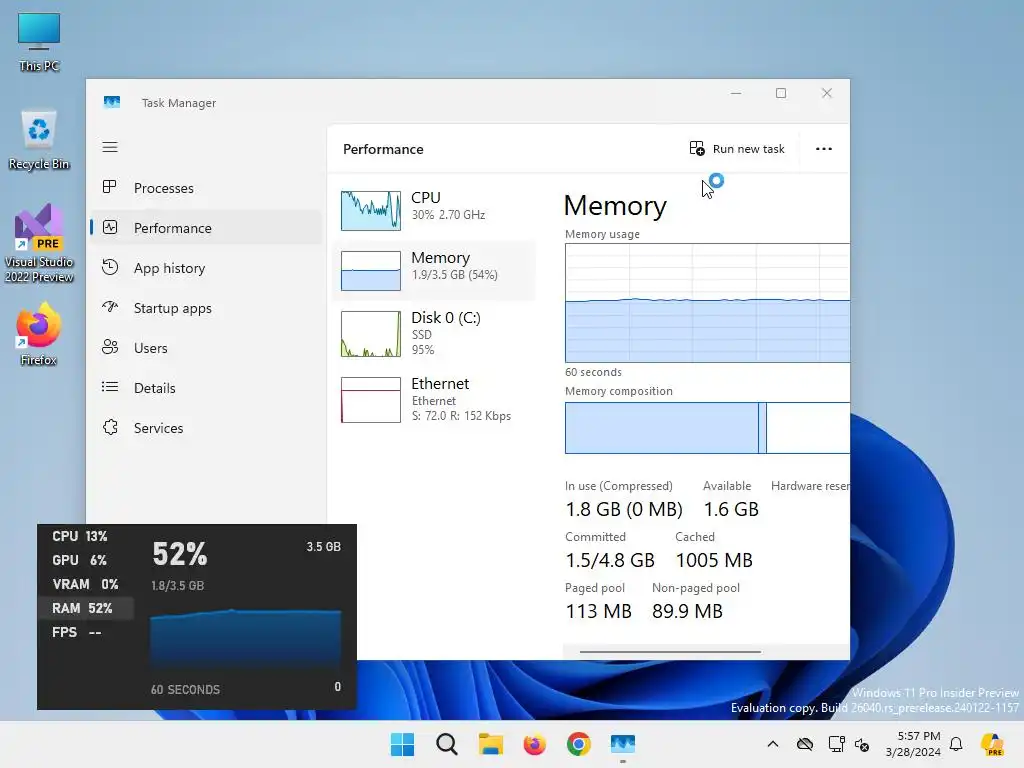Open This PC desktop icon
Image resolution: width=1024 pixels, height=768 pixels.
click(39, 42)
